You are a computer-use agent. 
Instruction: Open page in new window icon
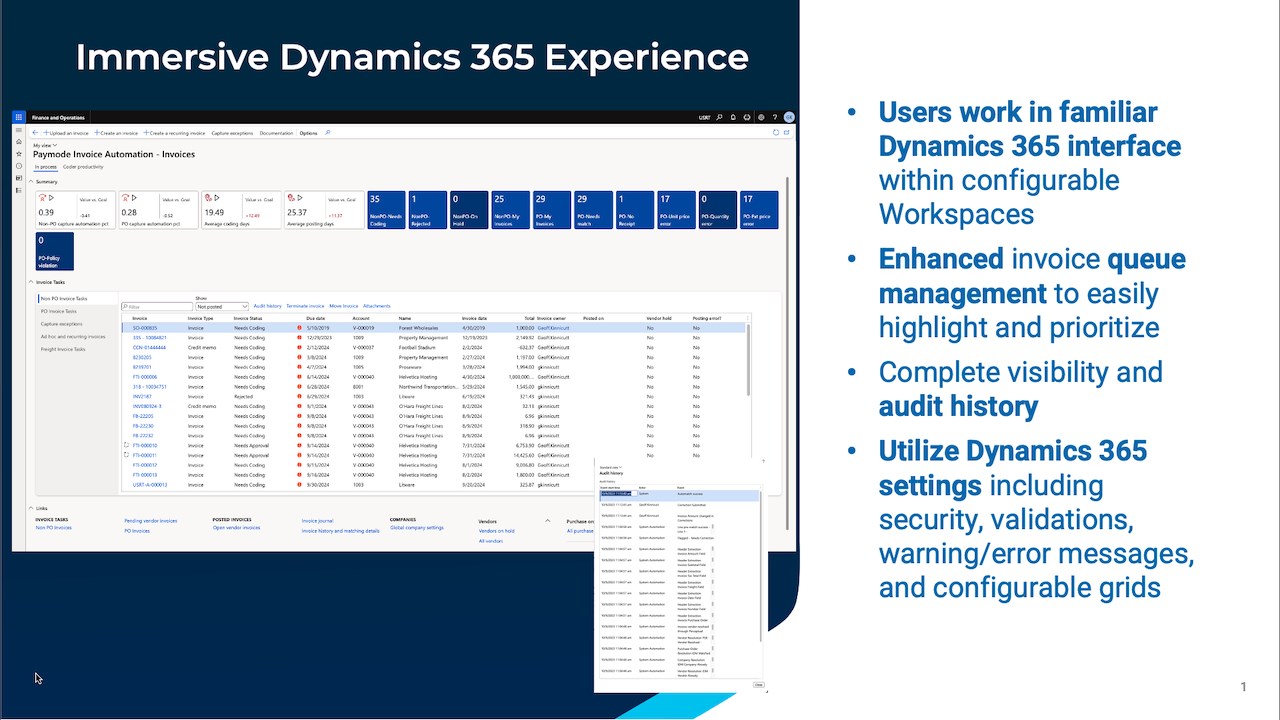coord(787,133)
